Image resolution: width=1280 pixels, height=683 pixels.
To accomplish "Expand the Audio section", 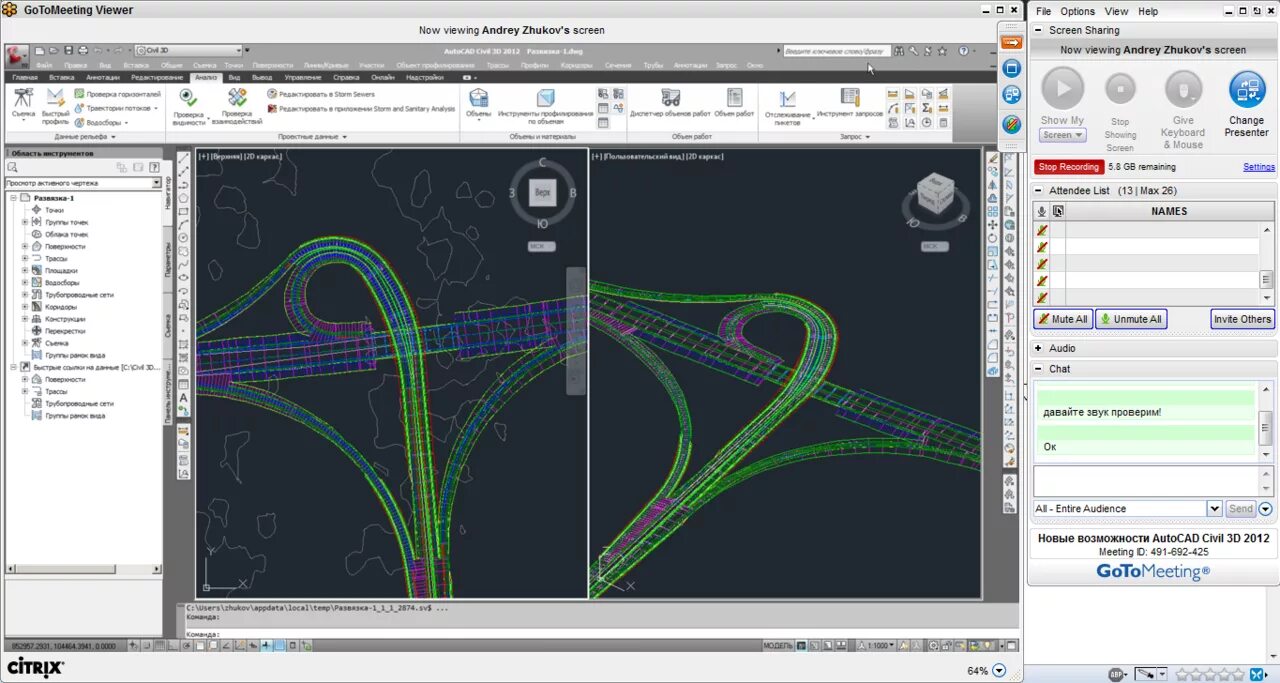I will (x=1038, y=348).
